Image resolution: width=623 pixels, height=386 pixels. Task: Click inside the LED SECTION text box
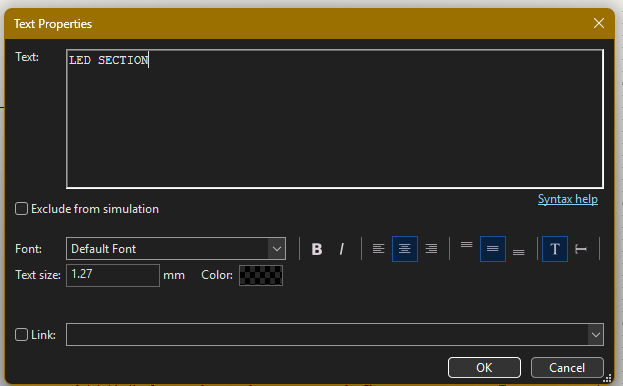[335, 119]
